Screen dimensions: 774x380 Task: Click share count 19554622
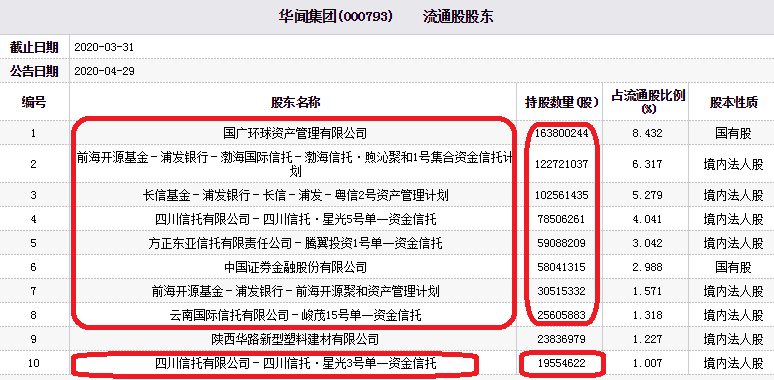point(562,364)
